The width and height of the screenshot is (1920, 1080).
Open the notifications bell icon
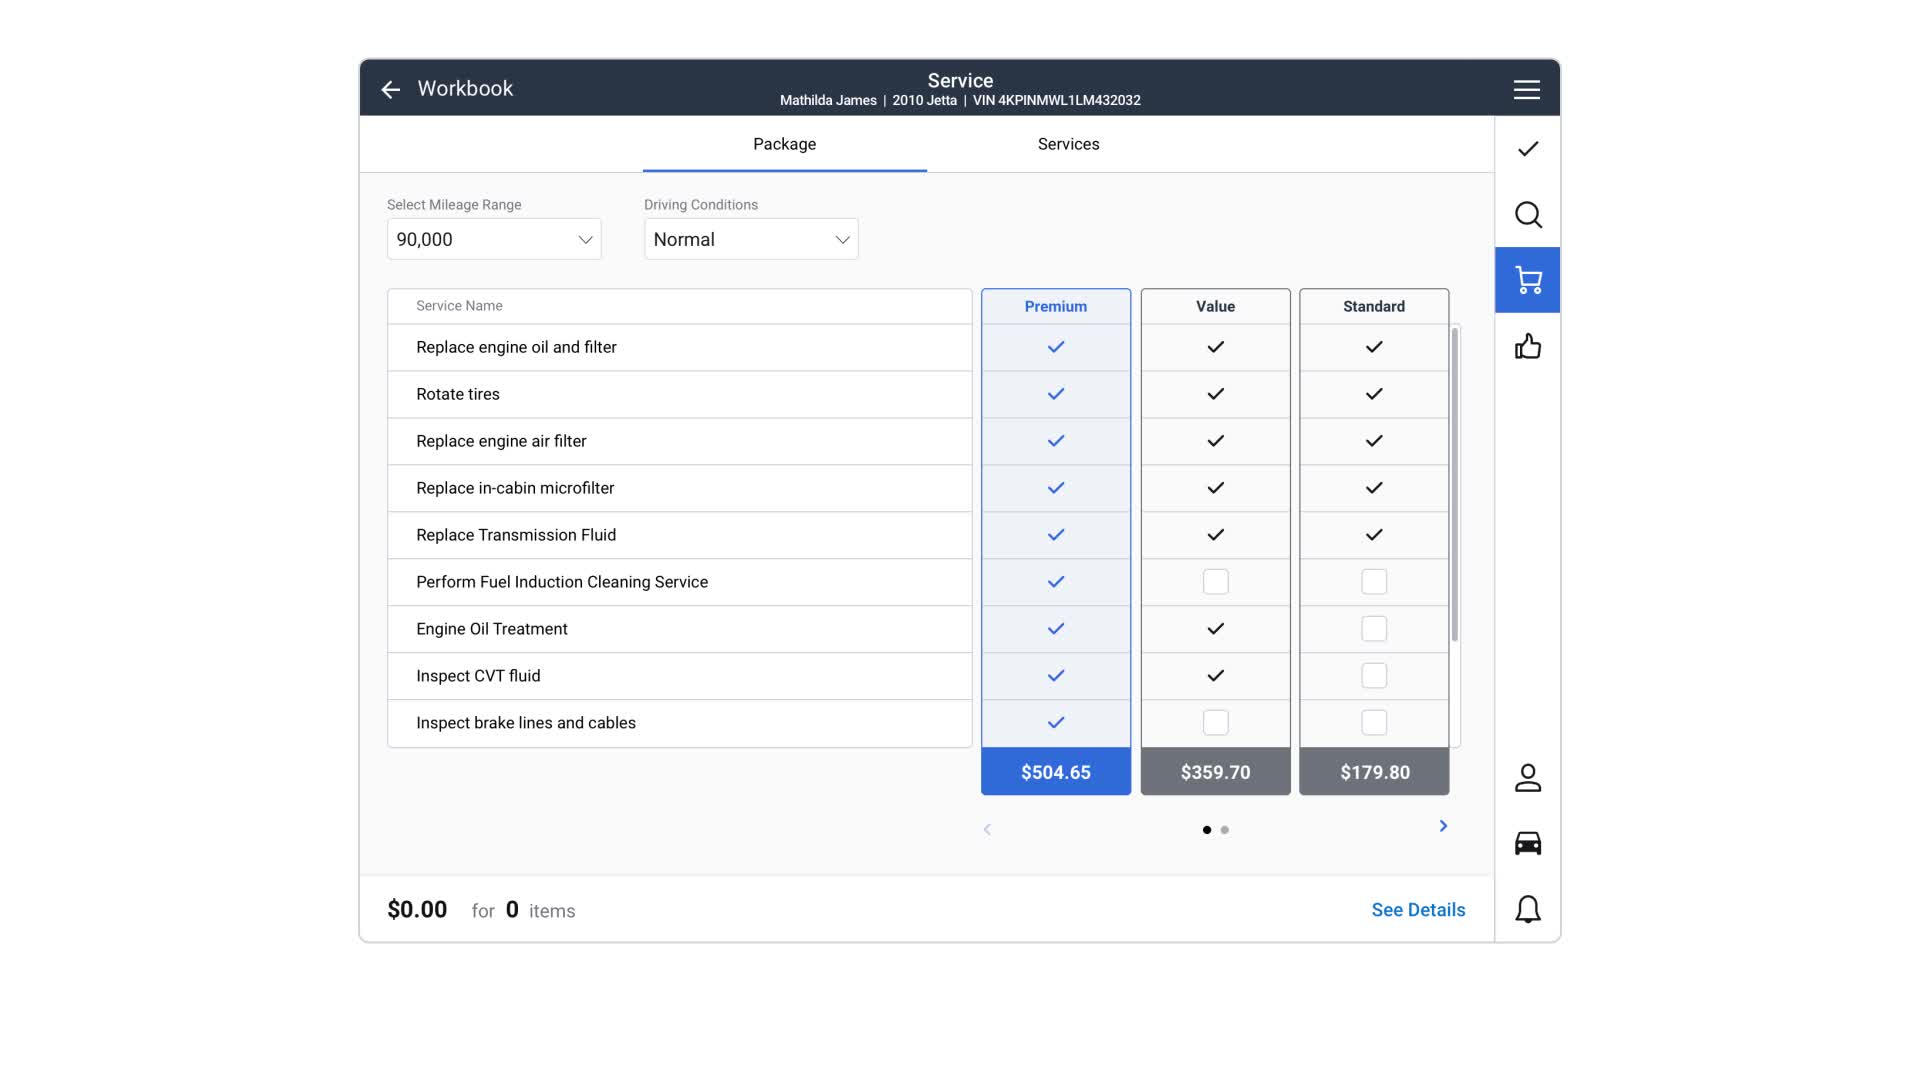pyautogui.click(x=1527, y=909)
